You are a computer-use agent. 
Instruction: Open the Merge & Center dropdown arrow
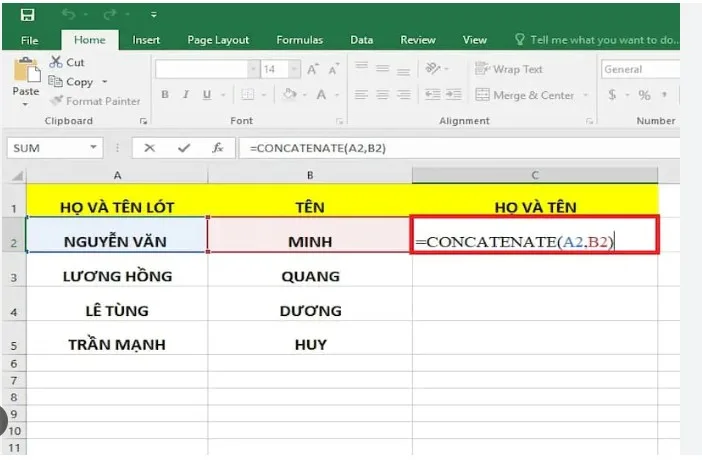[x=586, y=95]
